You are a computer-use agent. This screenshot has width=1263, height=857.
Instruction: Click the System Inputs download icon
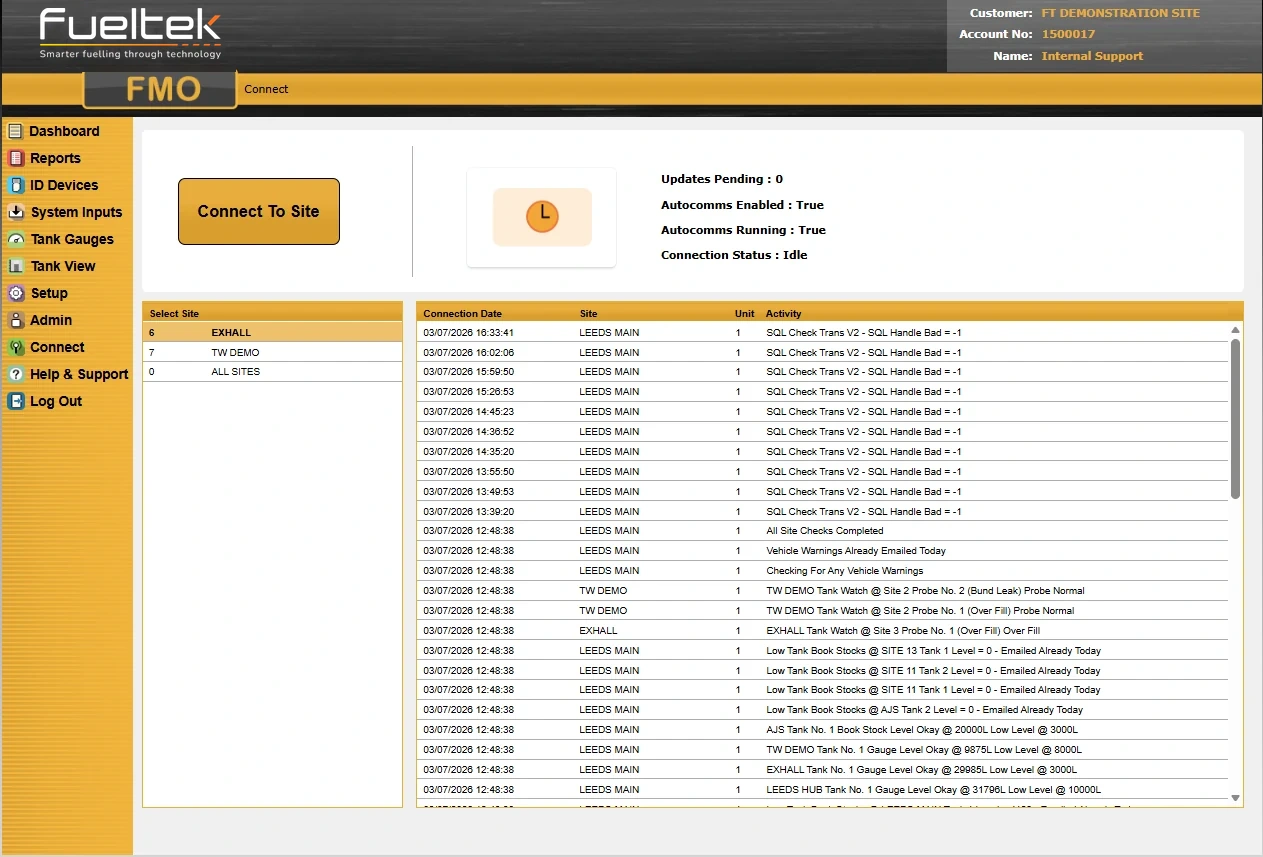pyautogui.click(x=15, y=212)
